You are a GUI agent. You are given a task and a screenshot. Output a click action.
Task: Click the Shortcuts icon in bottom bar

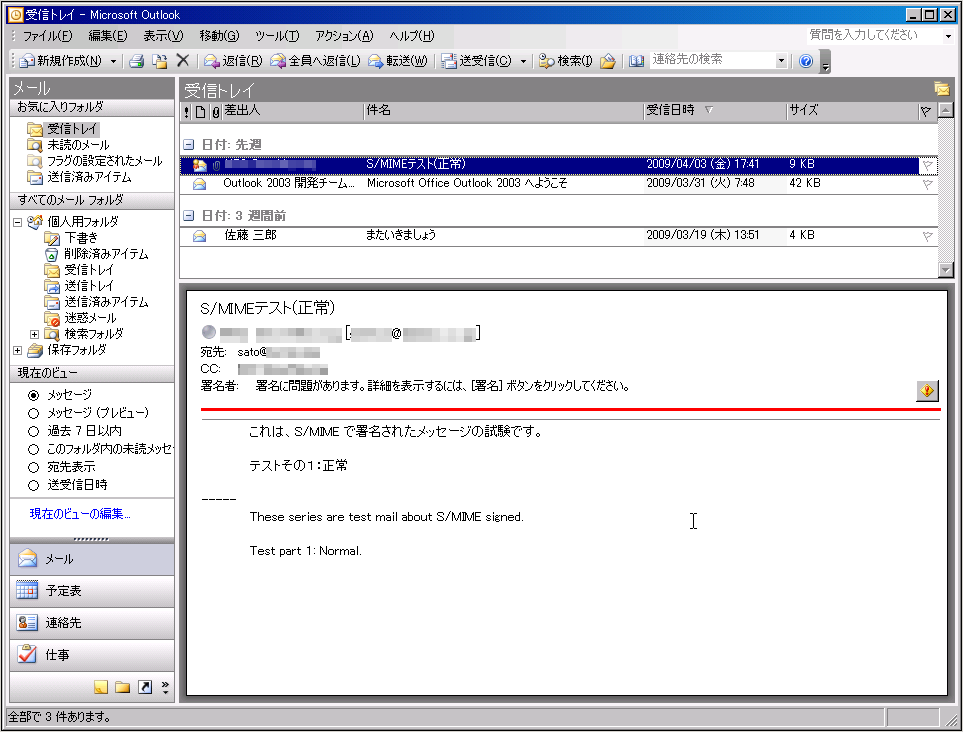(x=145, y=687)
